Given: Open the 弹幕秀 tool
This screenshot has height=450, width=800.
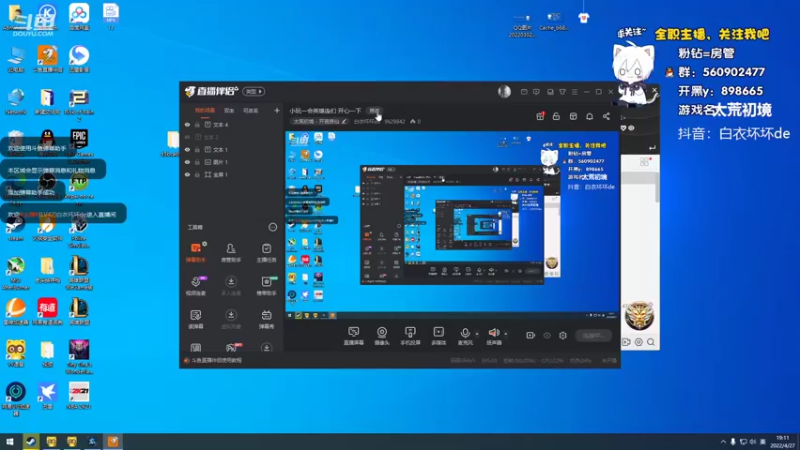Looking at the screenshot, I should pos(266,319).
